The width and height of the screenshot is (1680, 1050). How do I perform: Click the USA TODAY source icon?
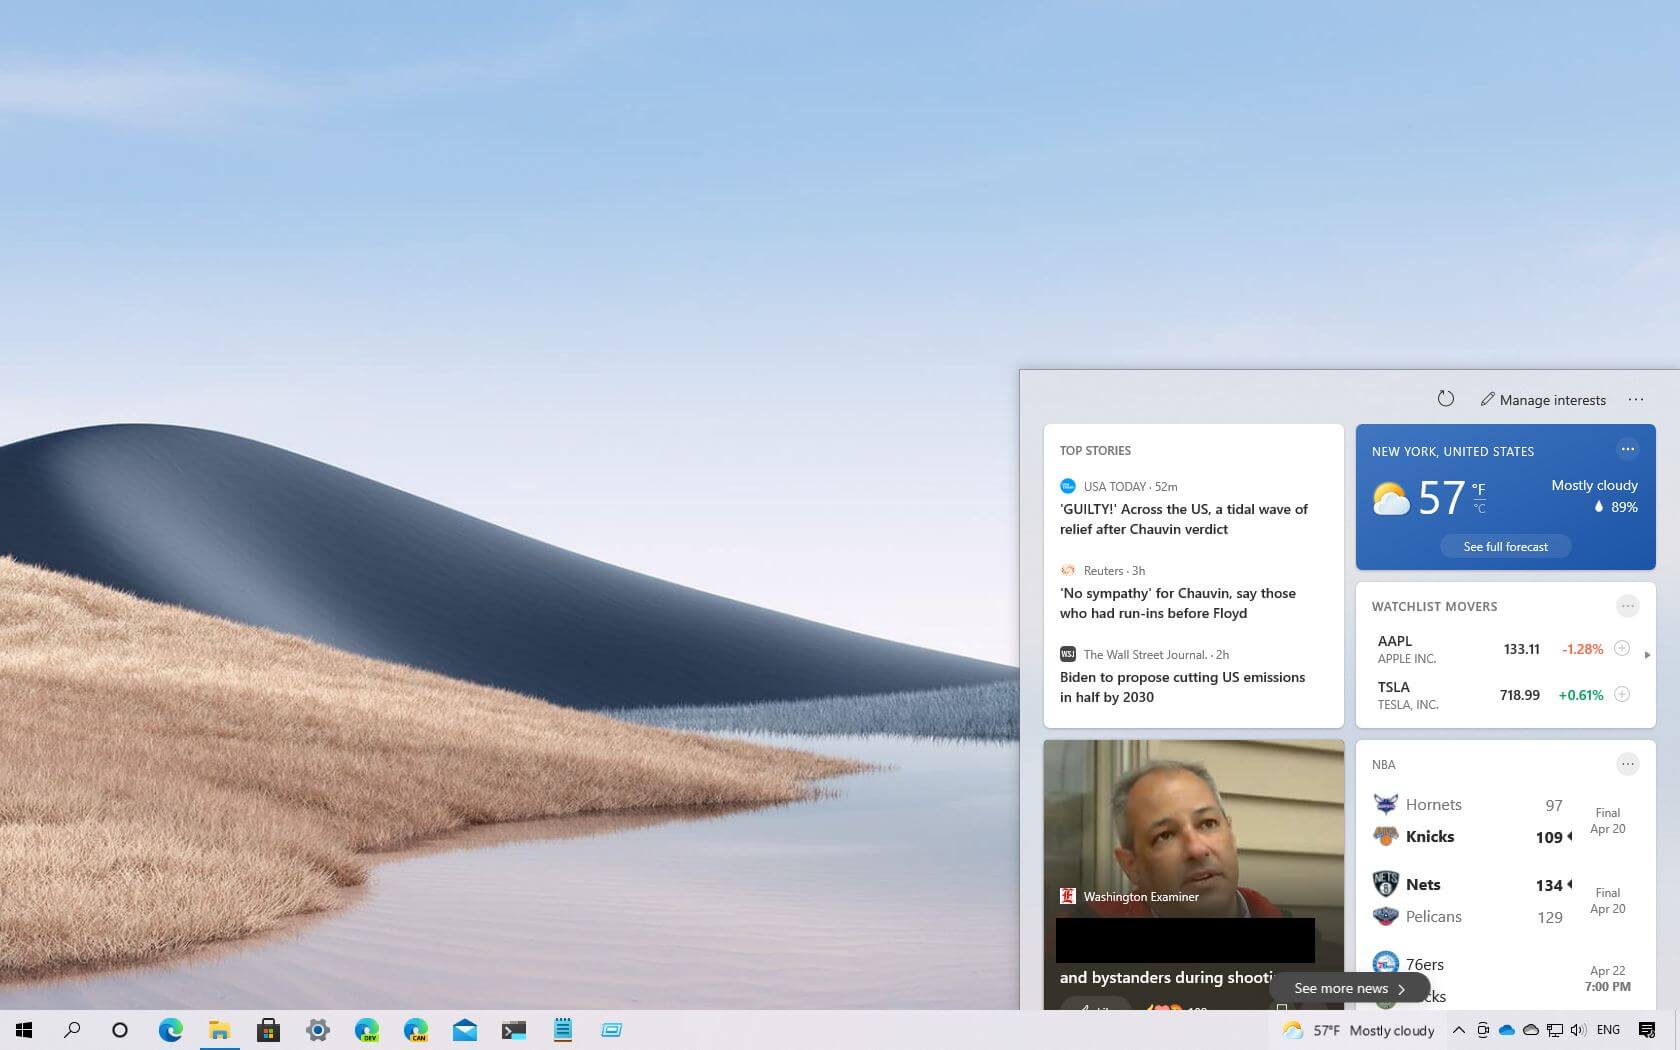(1067, 486)
